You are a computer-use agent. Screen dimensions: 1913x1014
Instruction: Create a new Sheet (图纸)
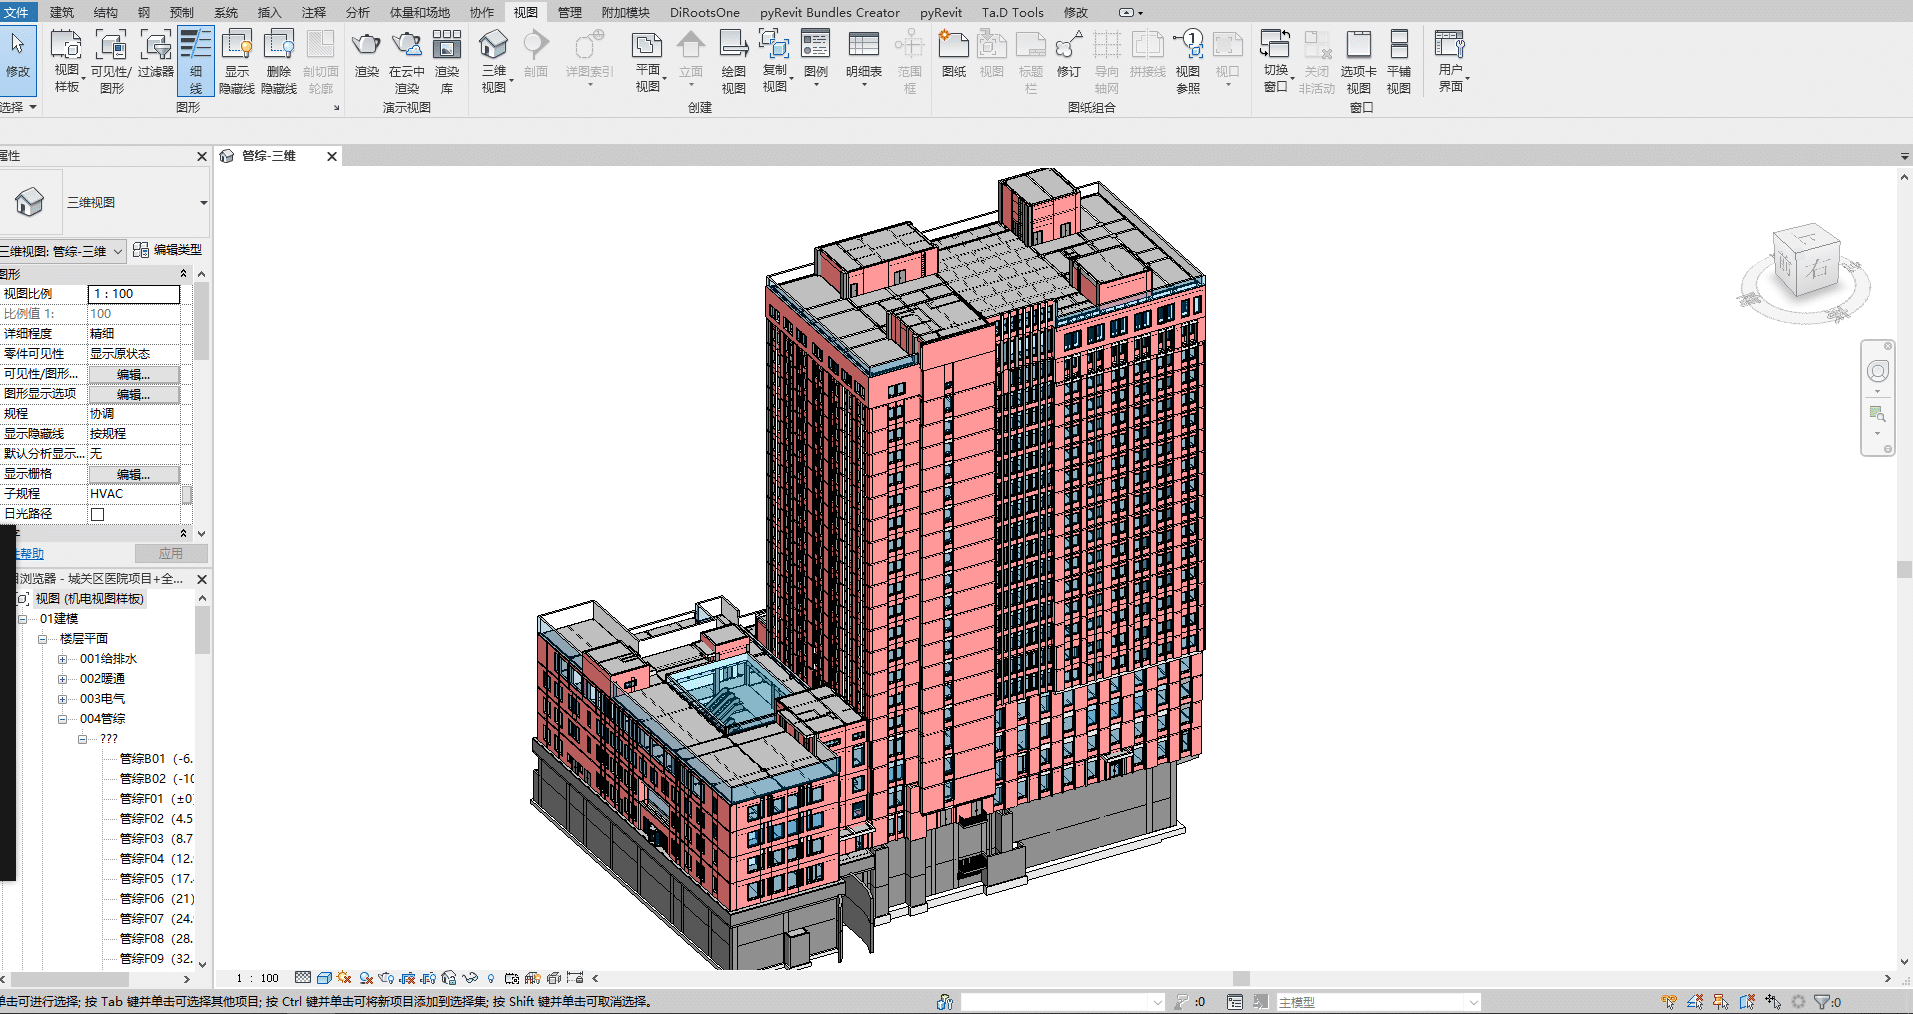coord(954,55)
